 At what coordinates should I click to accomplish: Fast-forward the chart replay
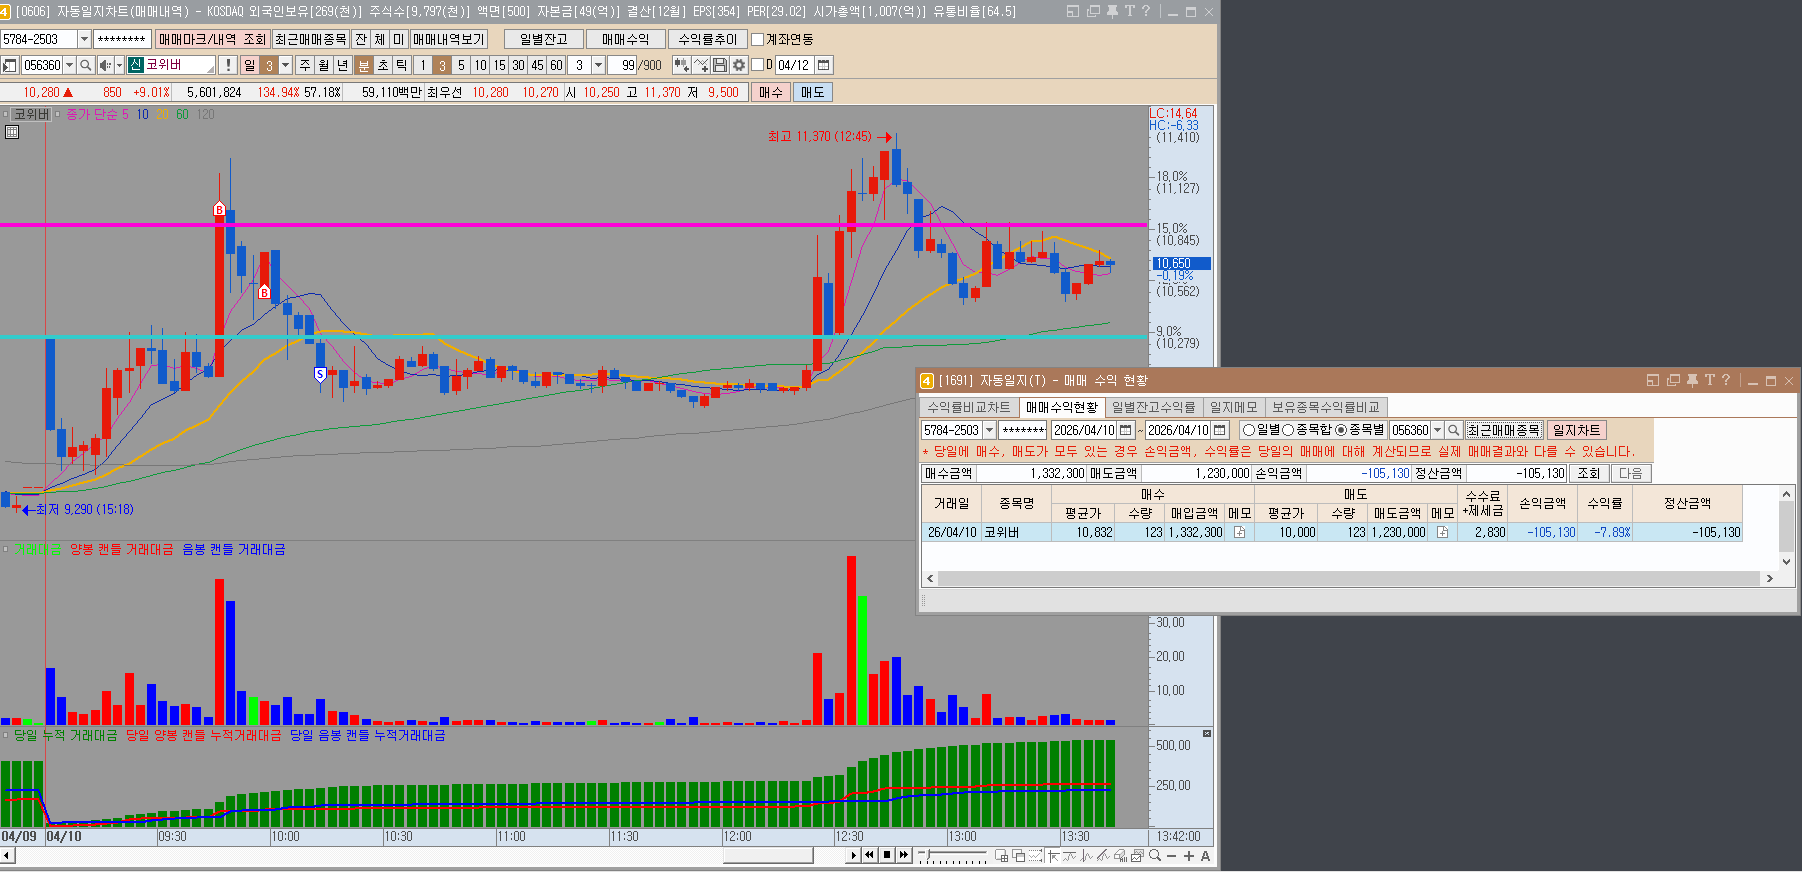(x=904, y=855)
